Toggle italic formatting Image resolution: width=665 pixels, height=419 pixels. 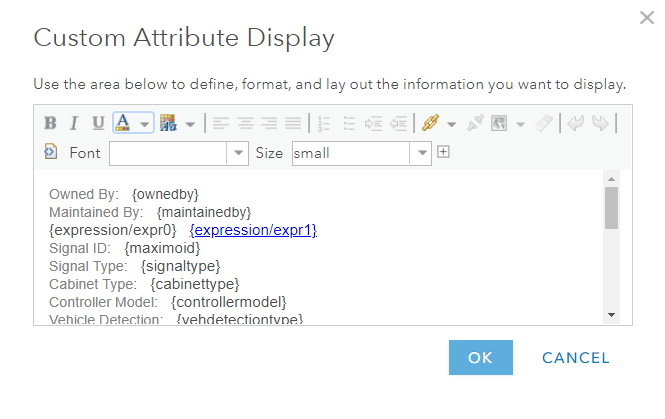74,123
